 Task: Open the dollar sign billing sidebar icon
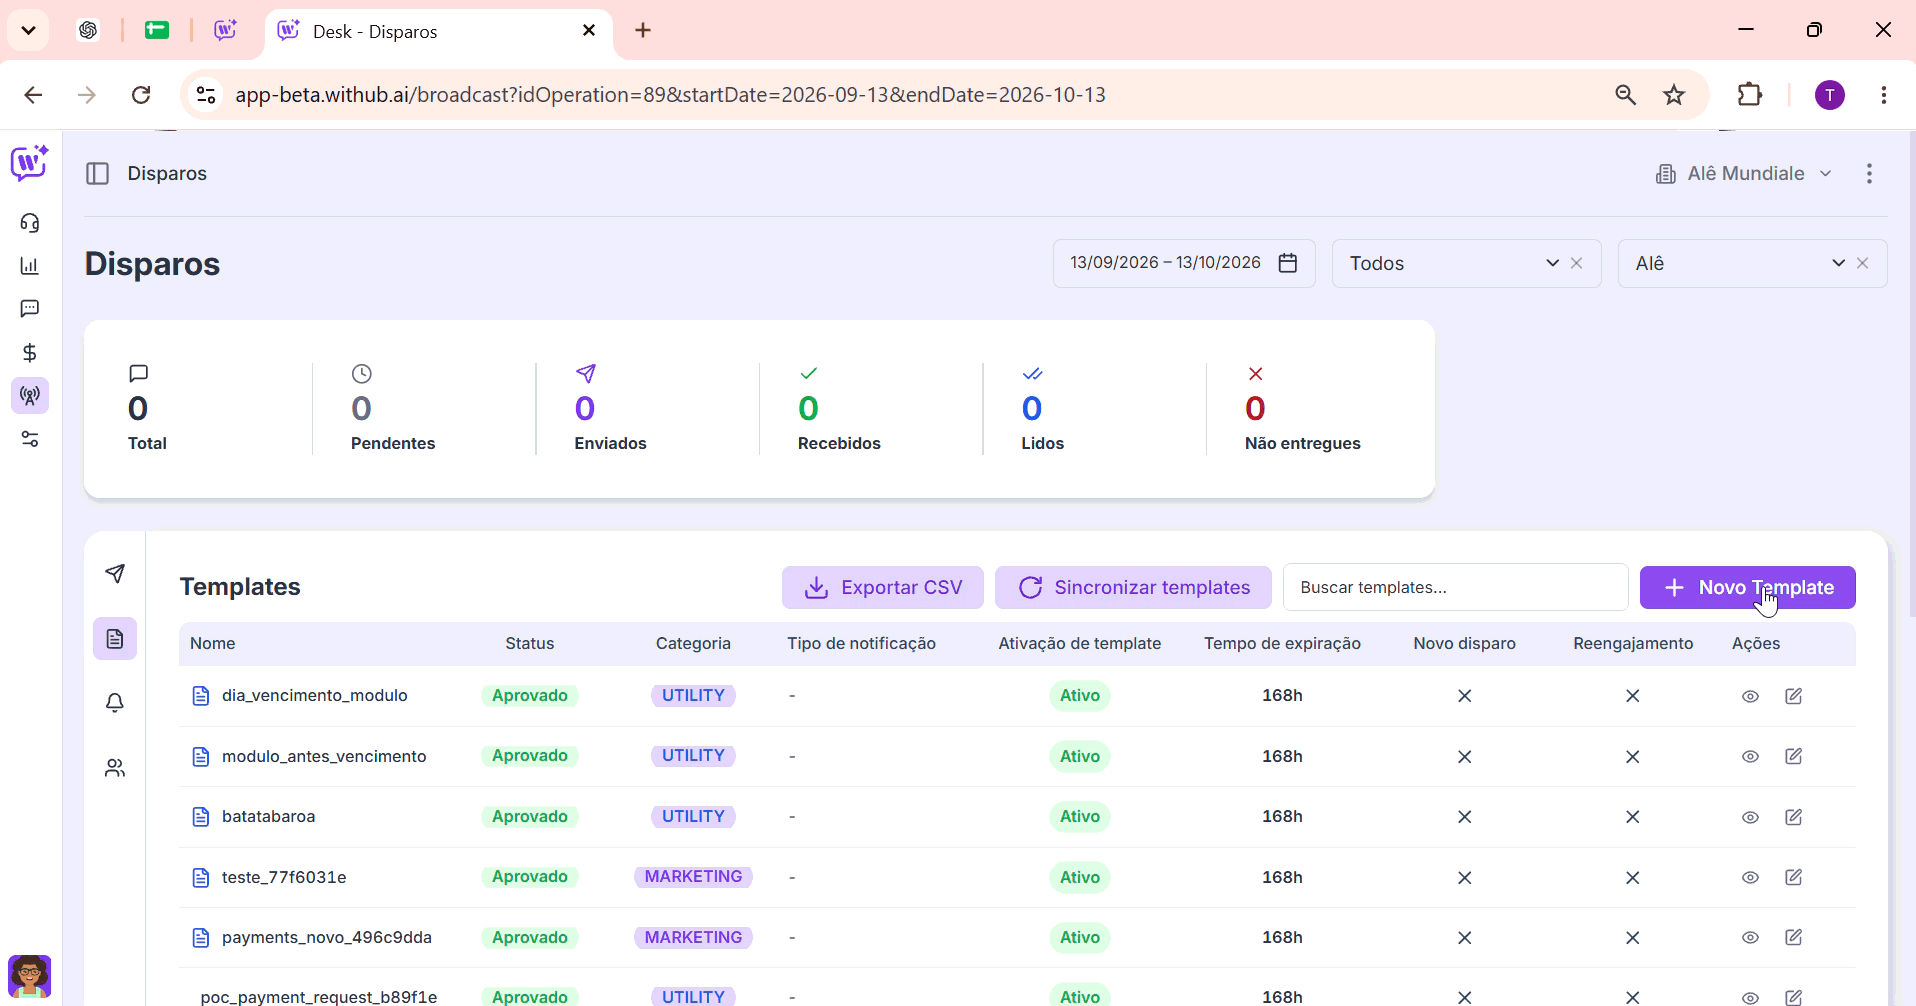click(30, 353)
